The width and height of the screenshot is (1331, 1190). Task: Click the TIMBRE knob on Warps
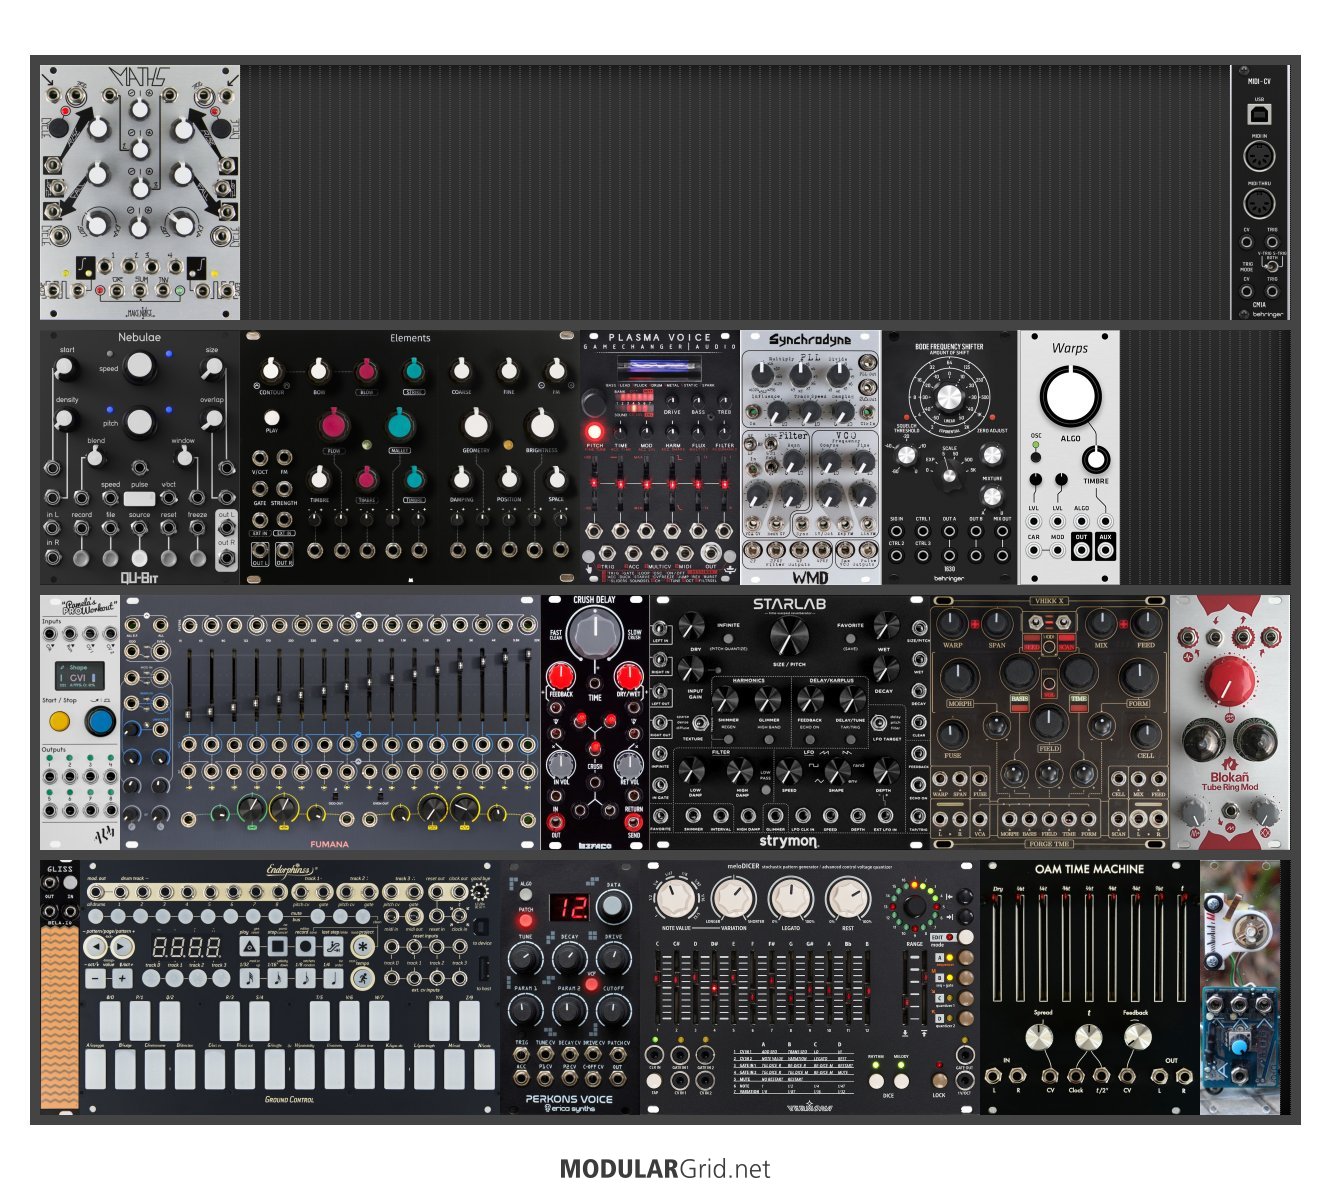pos(1097,459)
